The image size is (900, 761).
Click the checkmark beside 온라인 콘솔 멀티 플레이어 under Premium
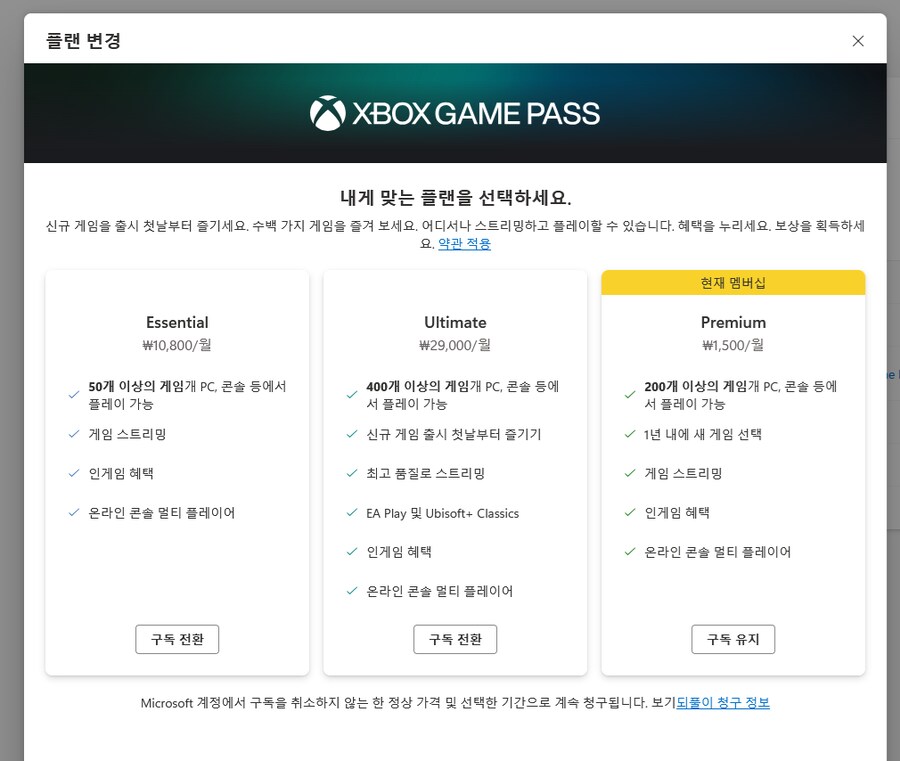click(x=630, y=552)
